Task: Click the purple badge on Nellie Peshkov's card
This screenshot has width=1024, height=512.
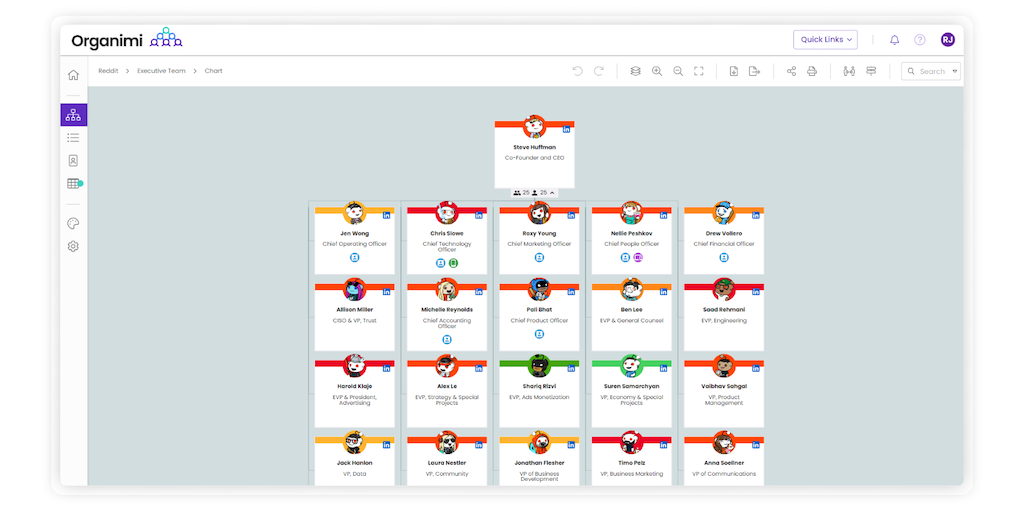Action: [x=638, y=258]
